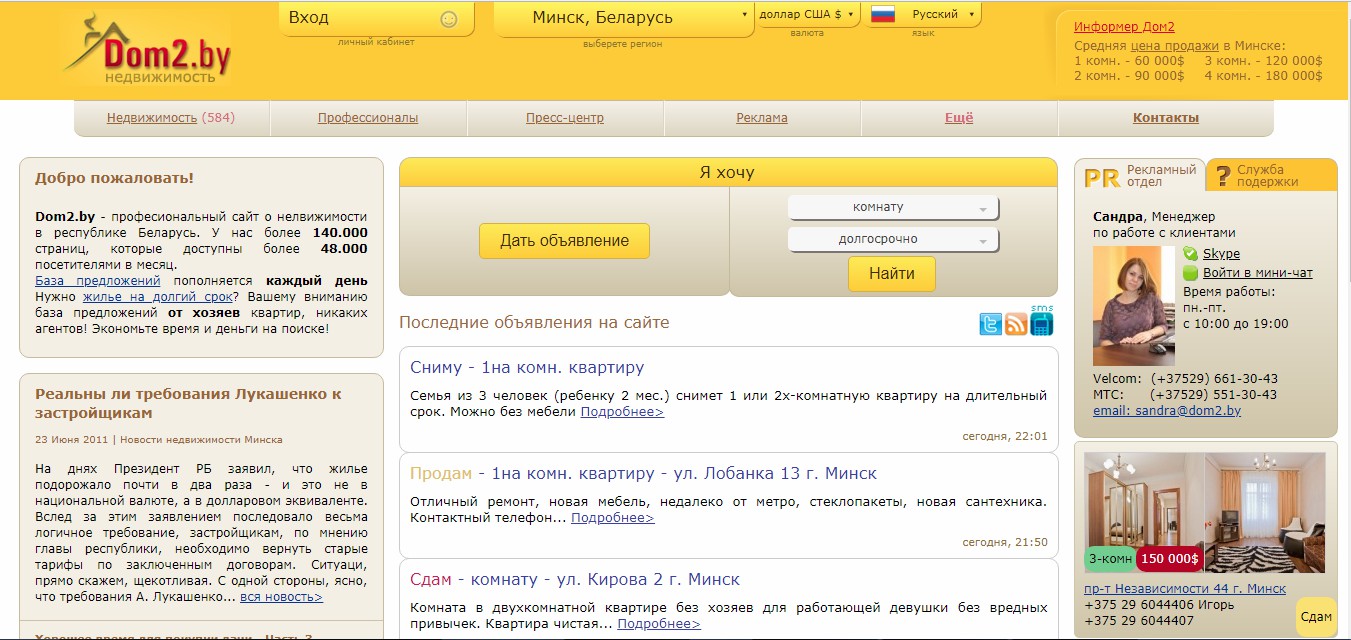This screenshot has width=1351, height=640.
Task: Open the Вход login field
Action: coord(376,18)
